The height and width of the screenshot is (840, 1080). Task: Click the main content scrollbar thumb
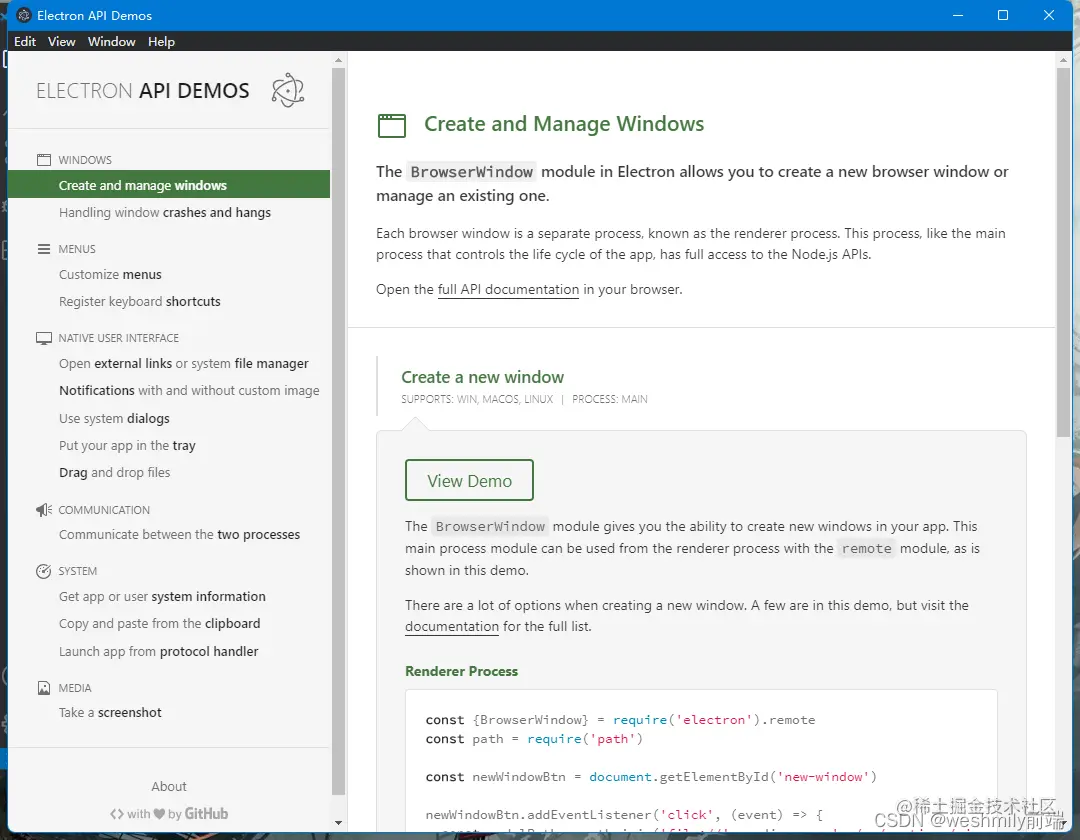[1063, 251]
